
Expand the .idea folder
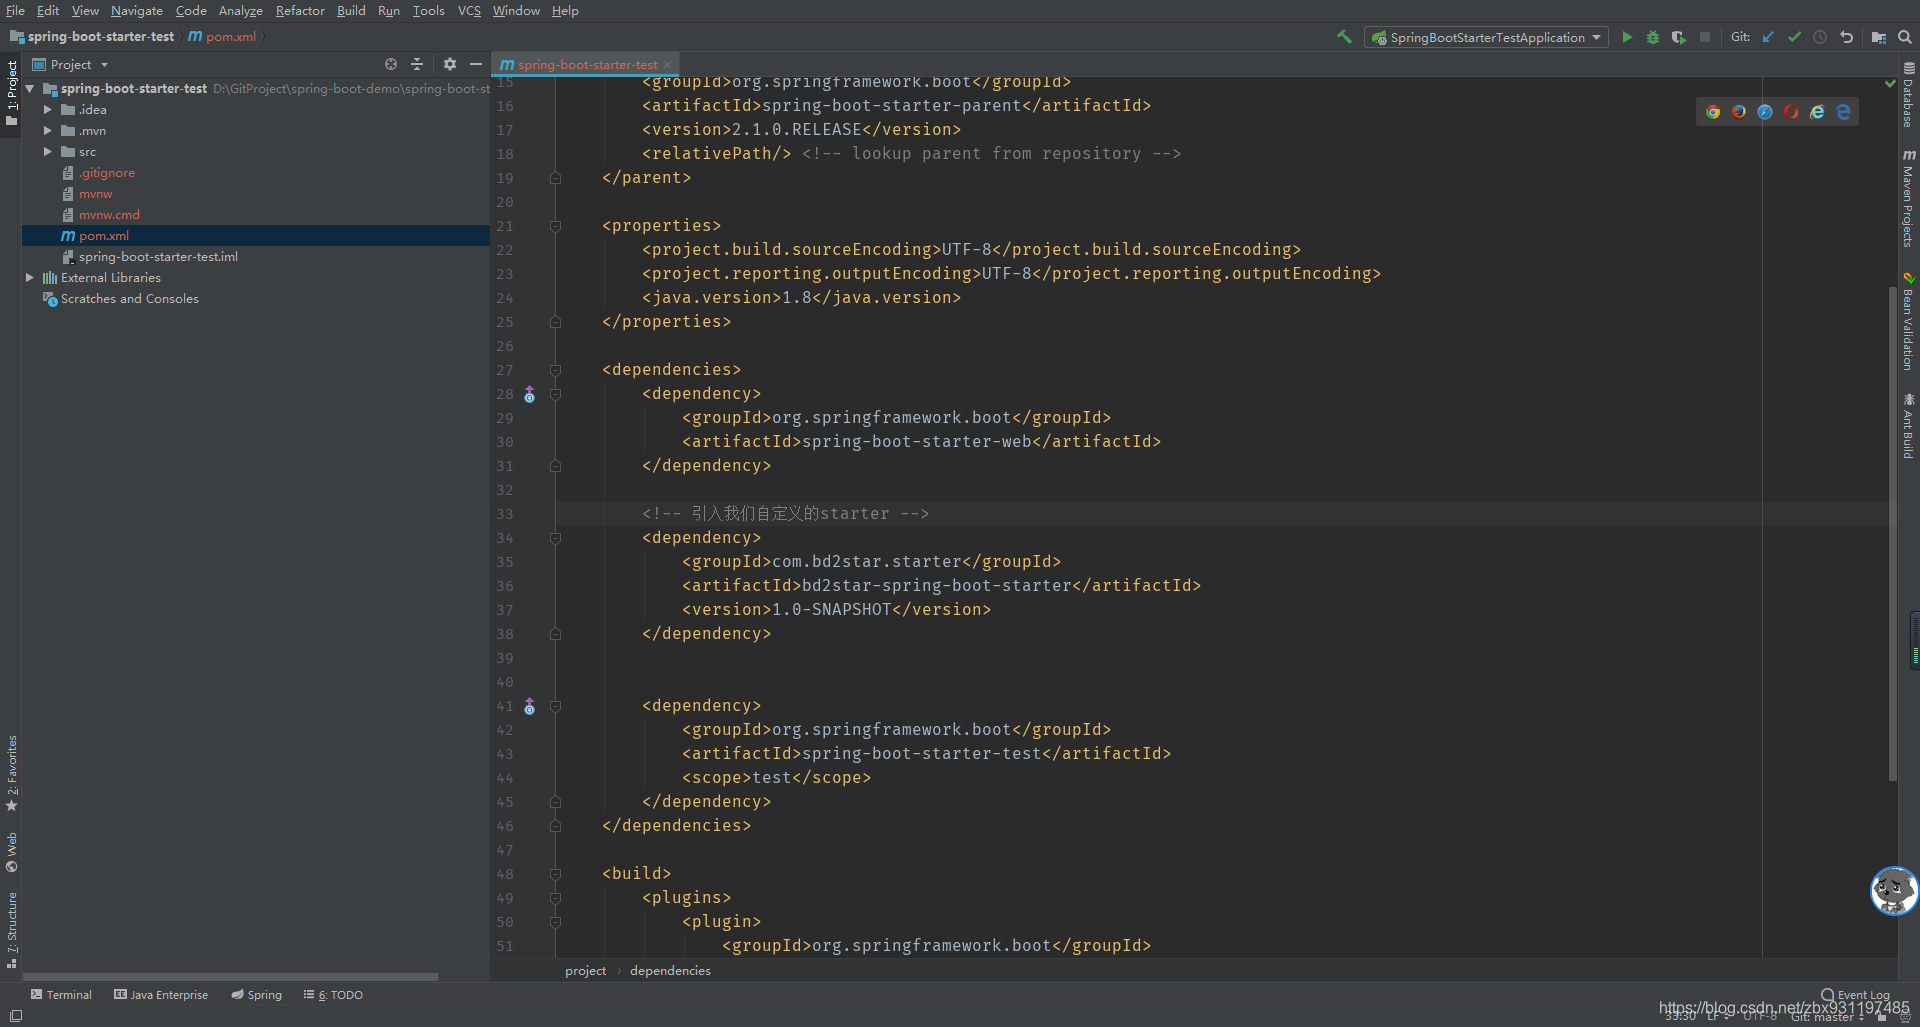click(x=47, y=110)
